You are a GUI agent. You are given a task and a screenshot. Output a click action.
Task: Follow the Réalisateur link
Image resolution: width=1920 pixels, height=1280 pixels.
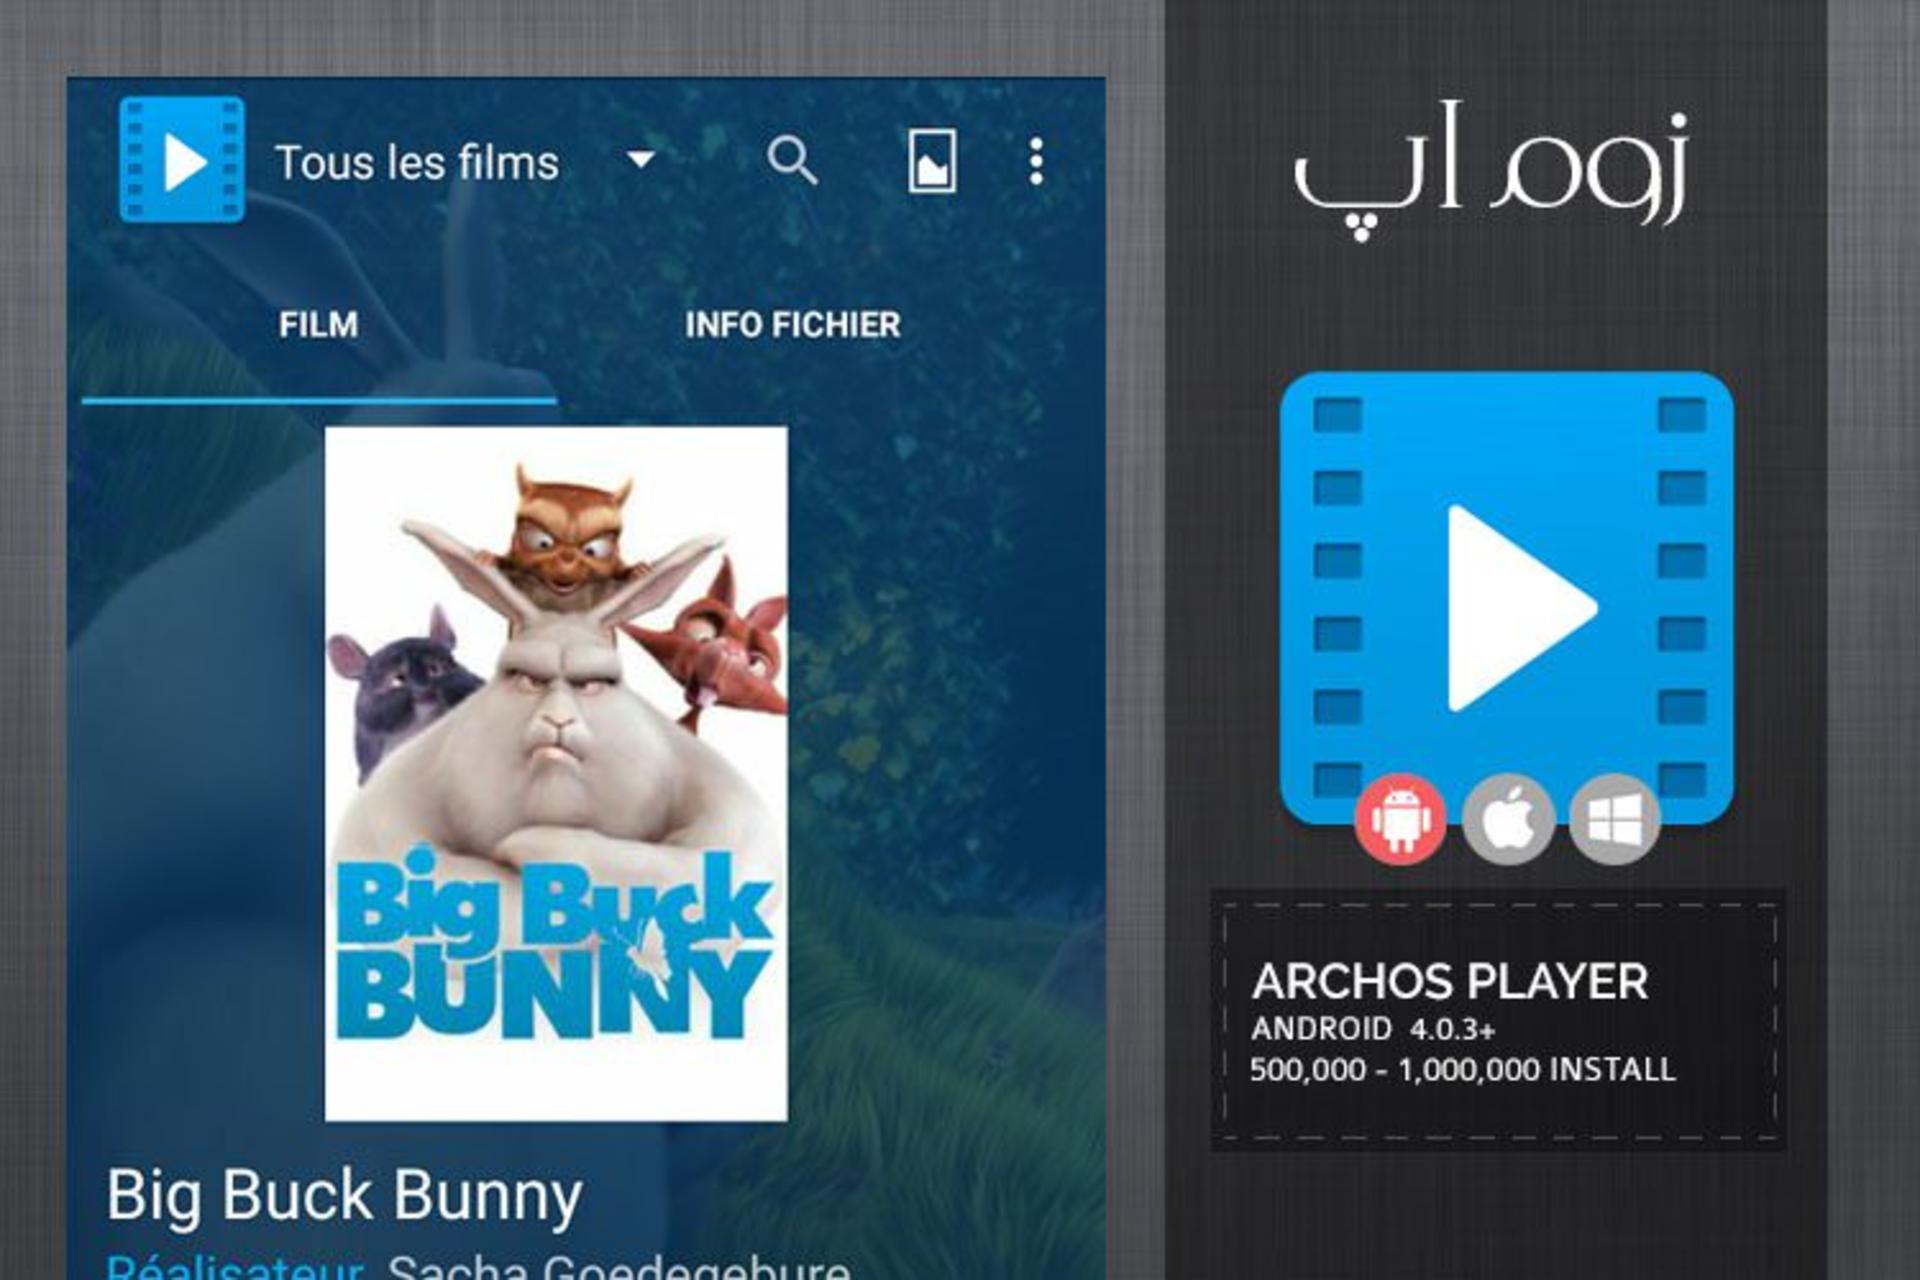pos(234,1266)
